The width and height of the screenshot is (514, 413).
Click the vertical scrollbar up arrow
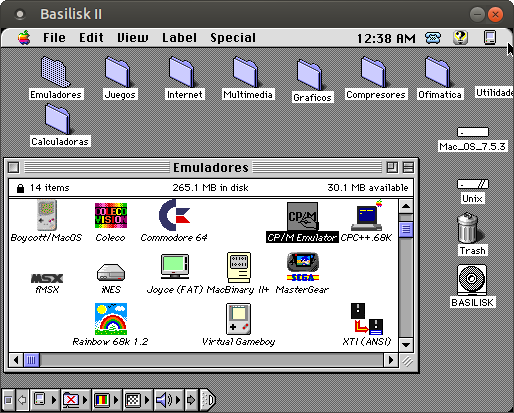tap(406, 206)
